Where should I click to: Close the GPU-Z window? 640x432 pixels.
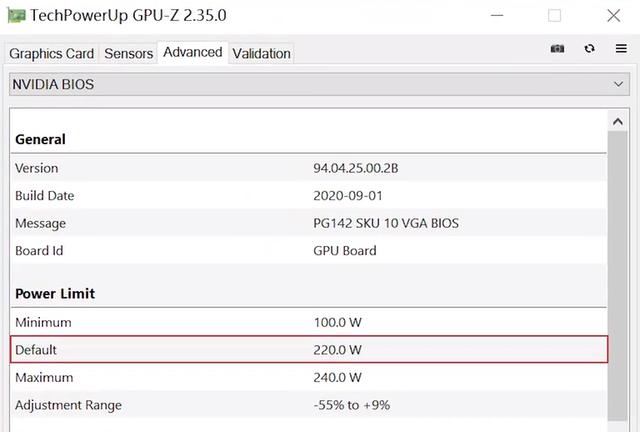click(x=613, y=16)
